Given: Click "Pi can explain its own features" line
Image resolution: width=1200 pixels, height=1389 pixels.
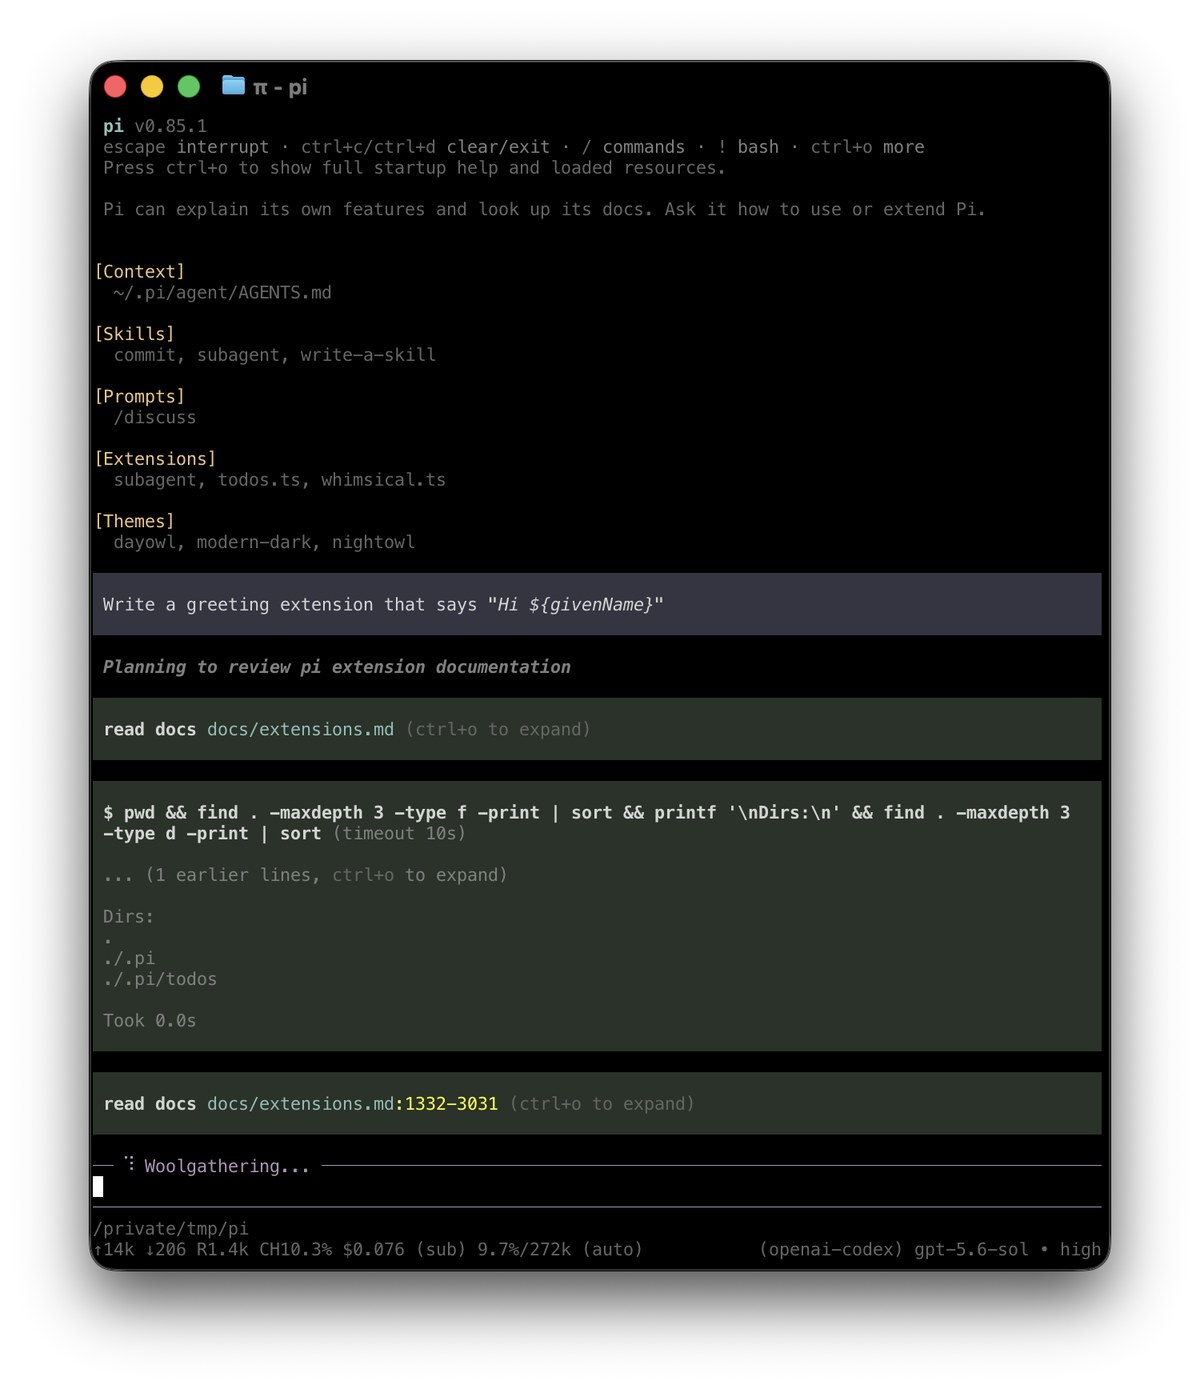Looking at the screenshot, I should pyautogui.click(x=544, y=210).
